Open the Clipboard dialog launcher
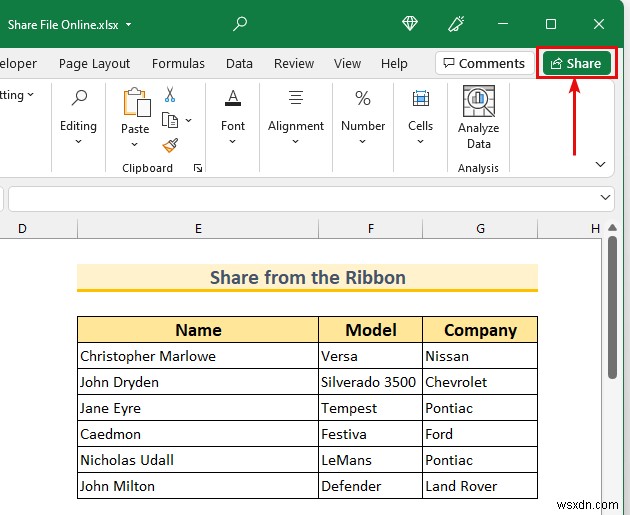The image size is (630, 515). [x=198, y=168]
